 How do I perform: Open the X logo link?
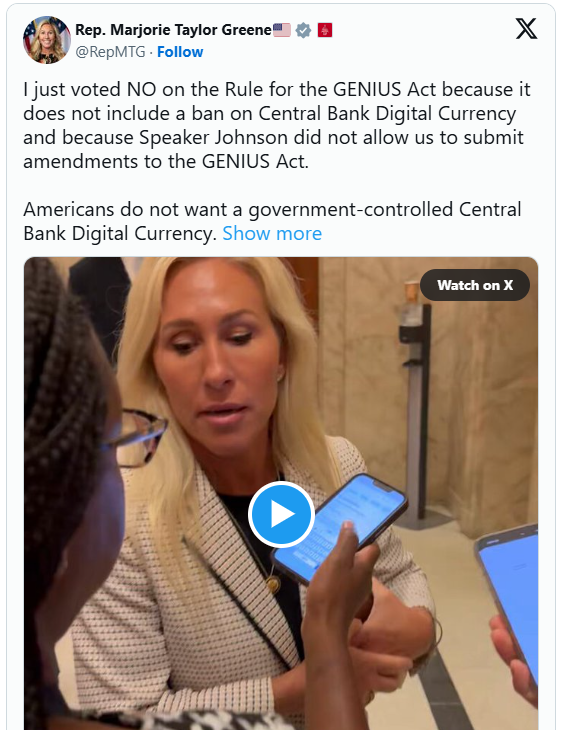pyautogui.click(x=526, y=29)
